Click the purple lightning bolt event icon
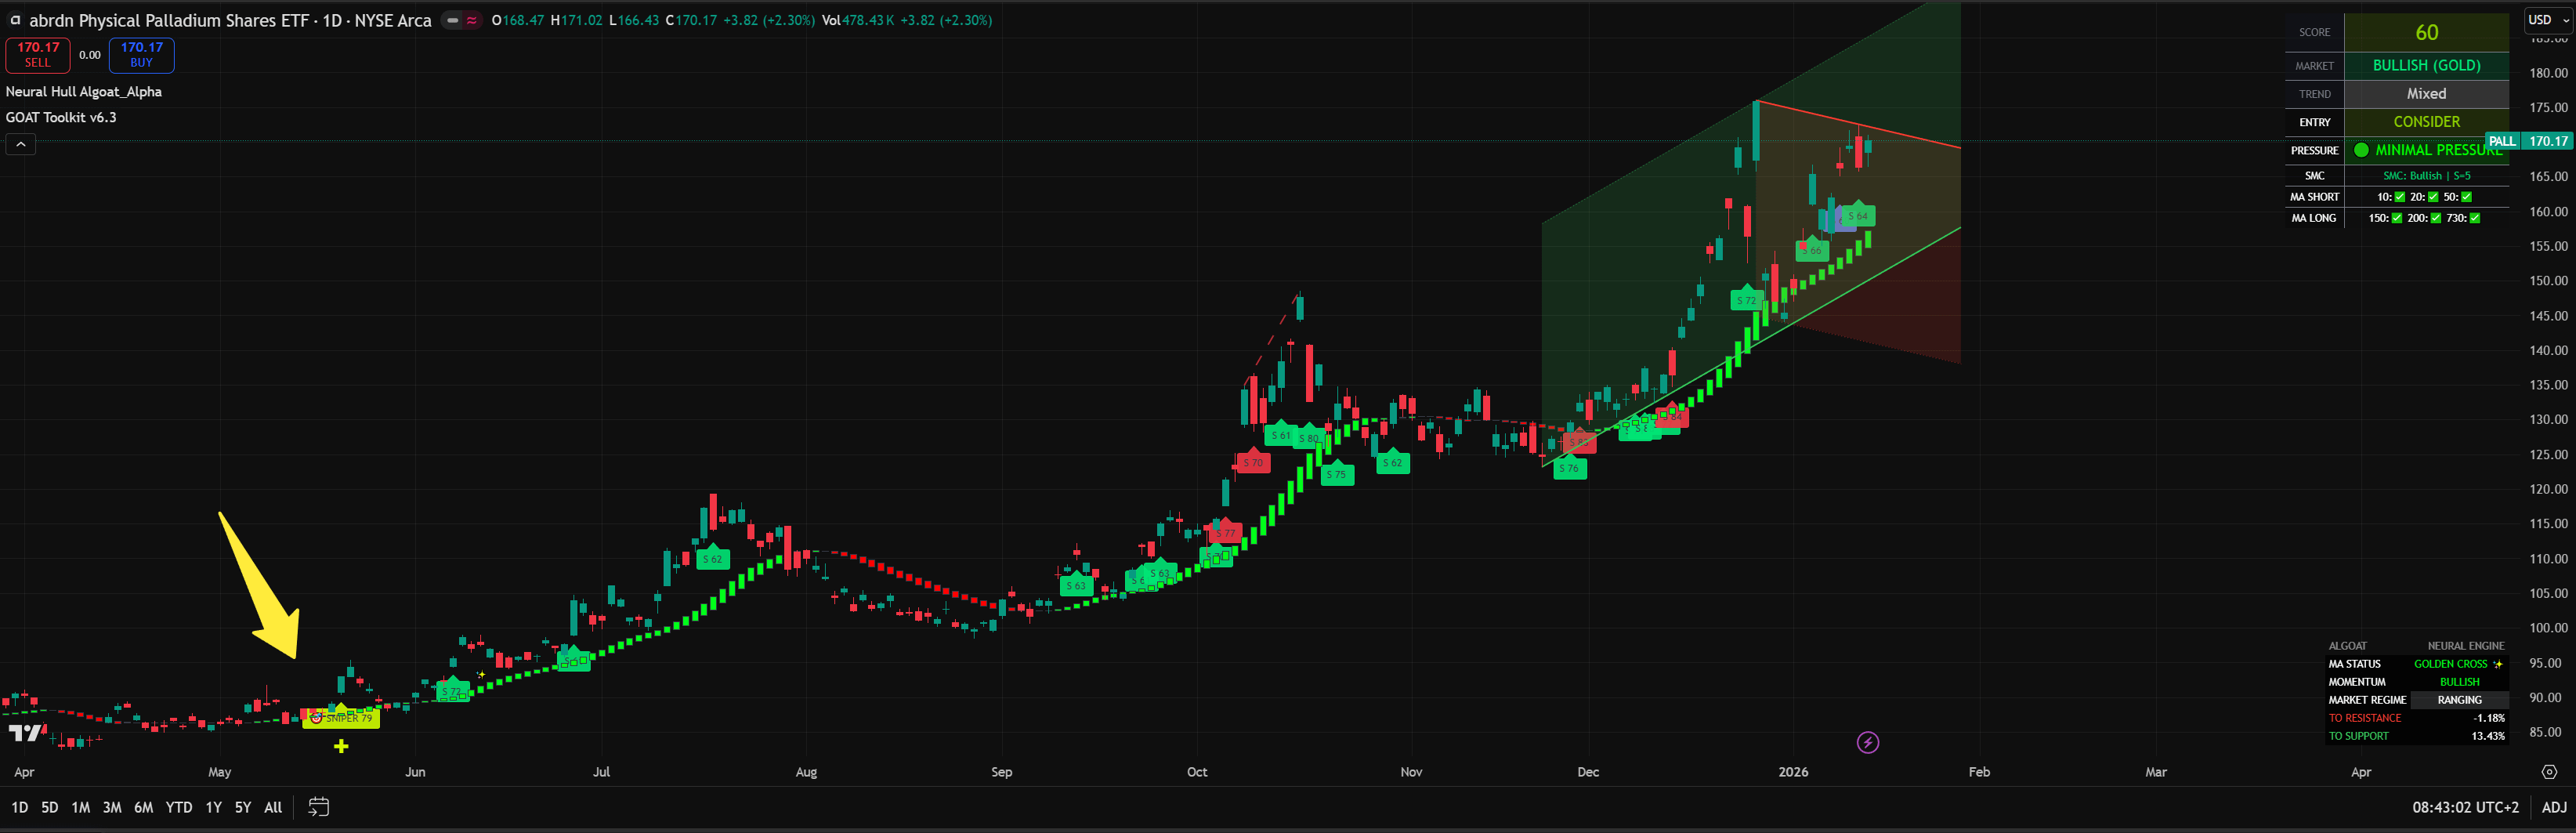 coord(1867,742)
